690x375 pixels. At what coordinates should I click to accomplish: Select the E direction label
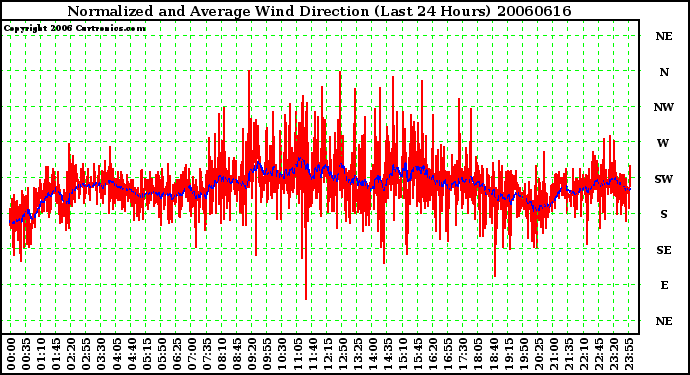[x=664, y=285]
